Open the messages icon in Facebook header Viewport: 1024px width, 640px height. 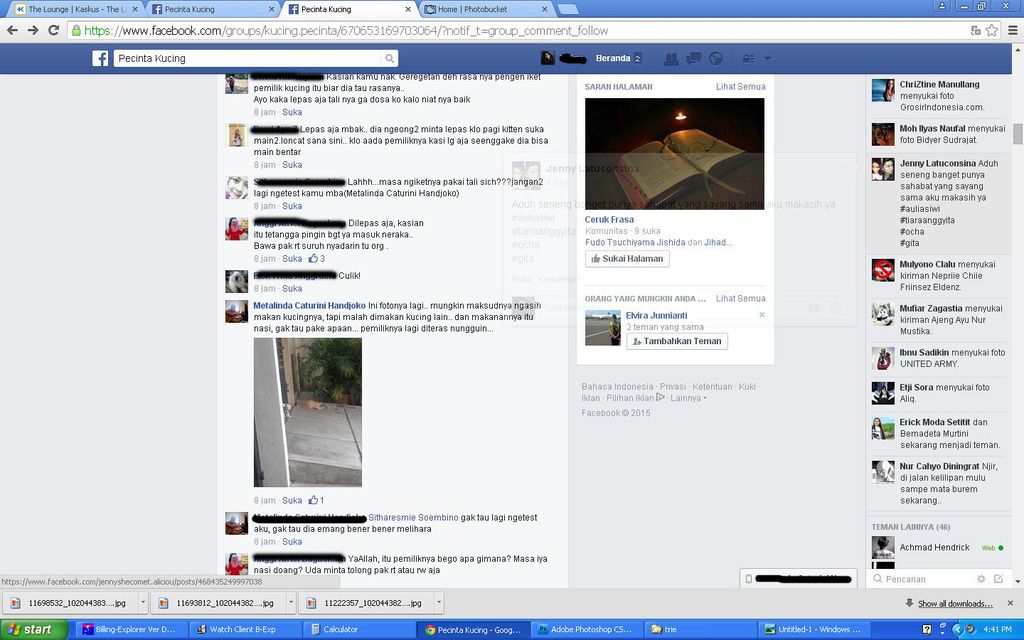click(x=692, y=59)
